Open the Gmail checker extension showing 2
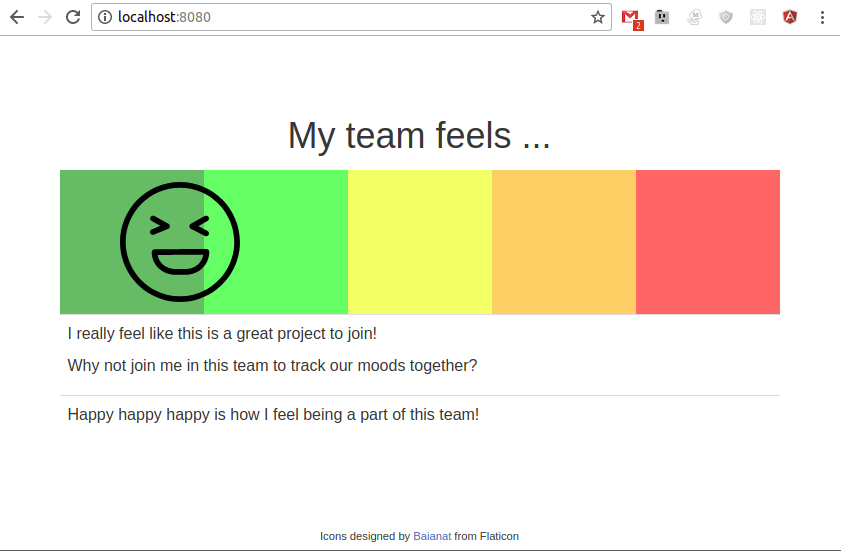841x551 pixels. (632, 18)
